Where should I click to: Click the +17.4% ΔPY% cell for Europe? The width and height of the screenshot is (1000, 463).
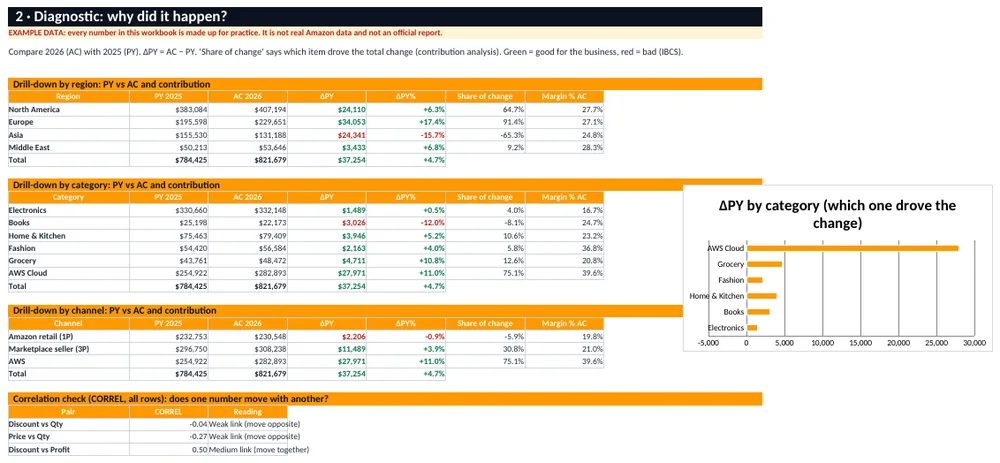tap(406, 122)
